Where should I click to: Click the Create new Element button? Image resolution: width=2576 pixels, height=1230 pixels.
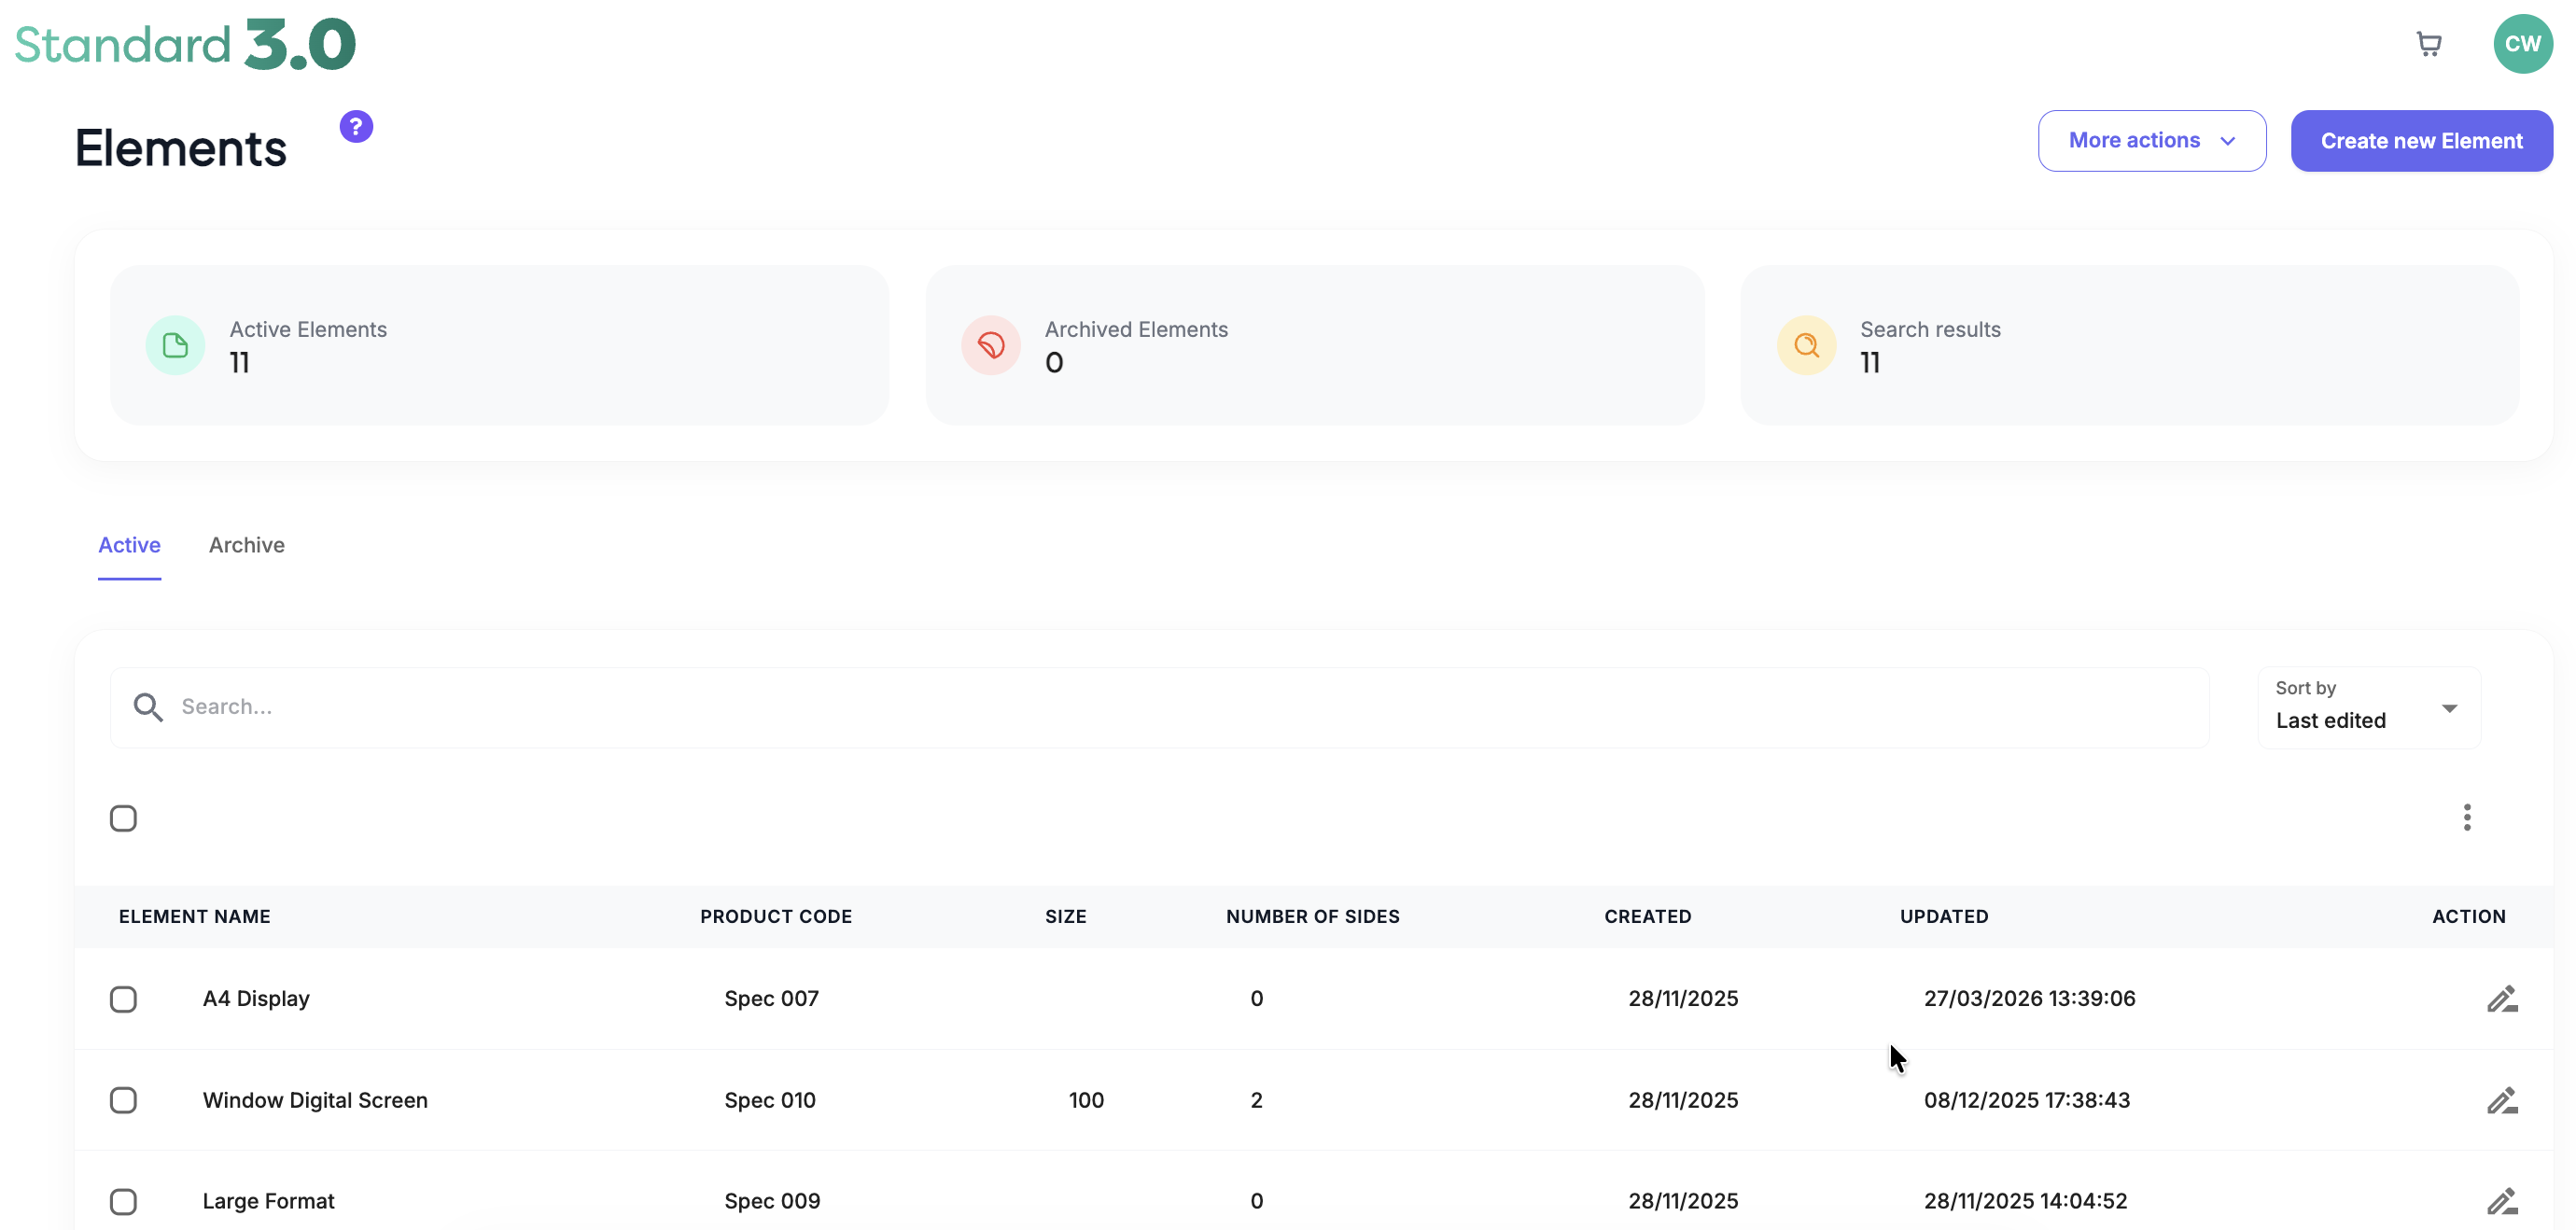click(x=2421, y=141)
